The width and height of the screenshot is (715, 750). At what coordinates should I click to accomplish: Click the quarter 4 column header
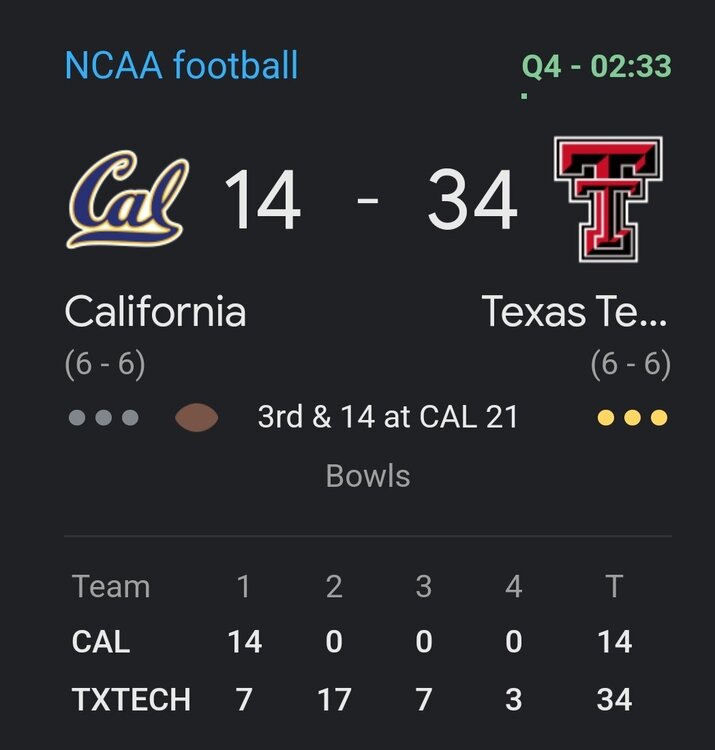(x=513, y=586)
